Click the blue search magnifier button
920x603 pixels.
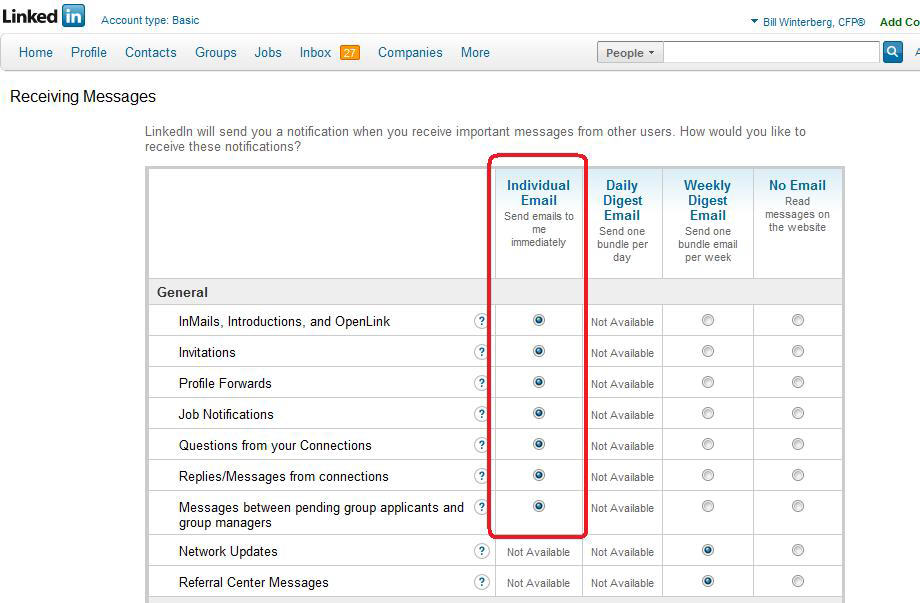click(x=892, y=52)
